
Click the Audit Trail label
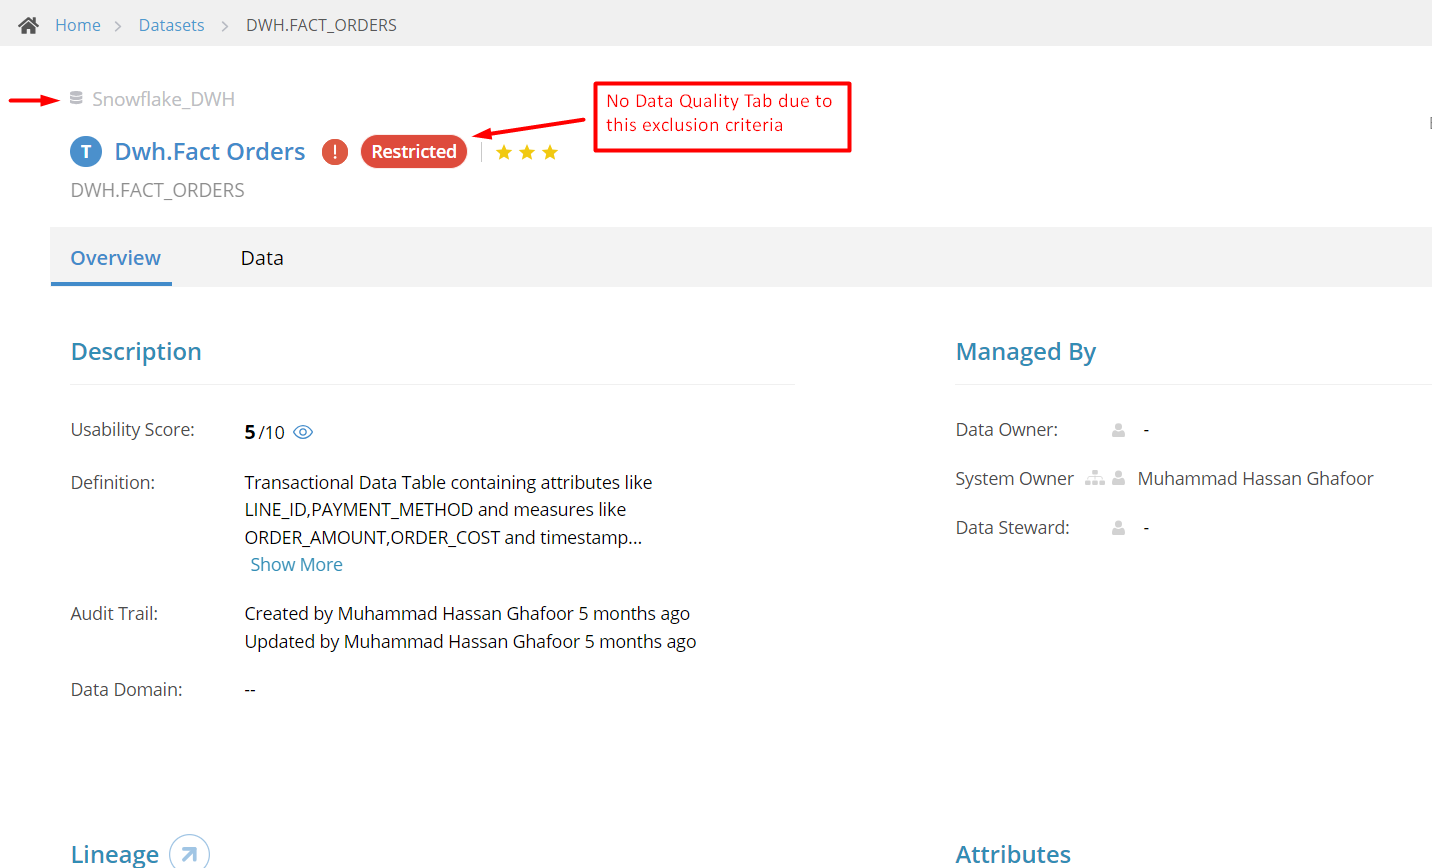click(114, 613)
